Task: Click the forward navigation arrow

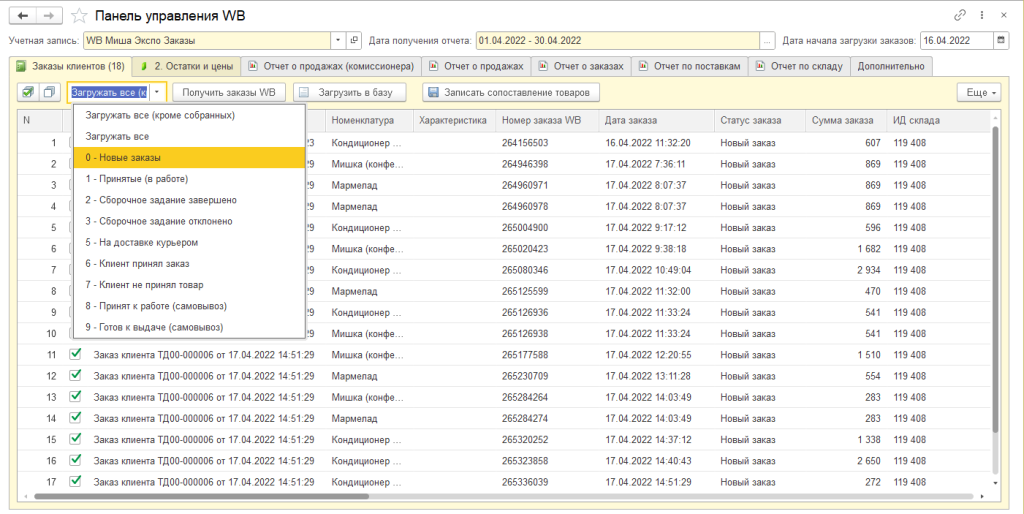Action: (47, 16)
